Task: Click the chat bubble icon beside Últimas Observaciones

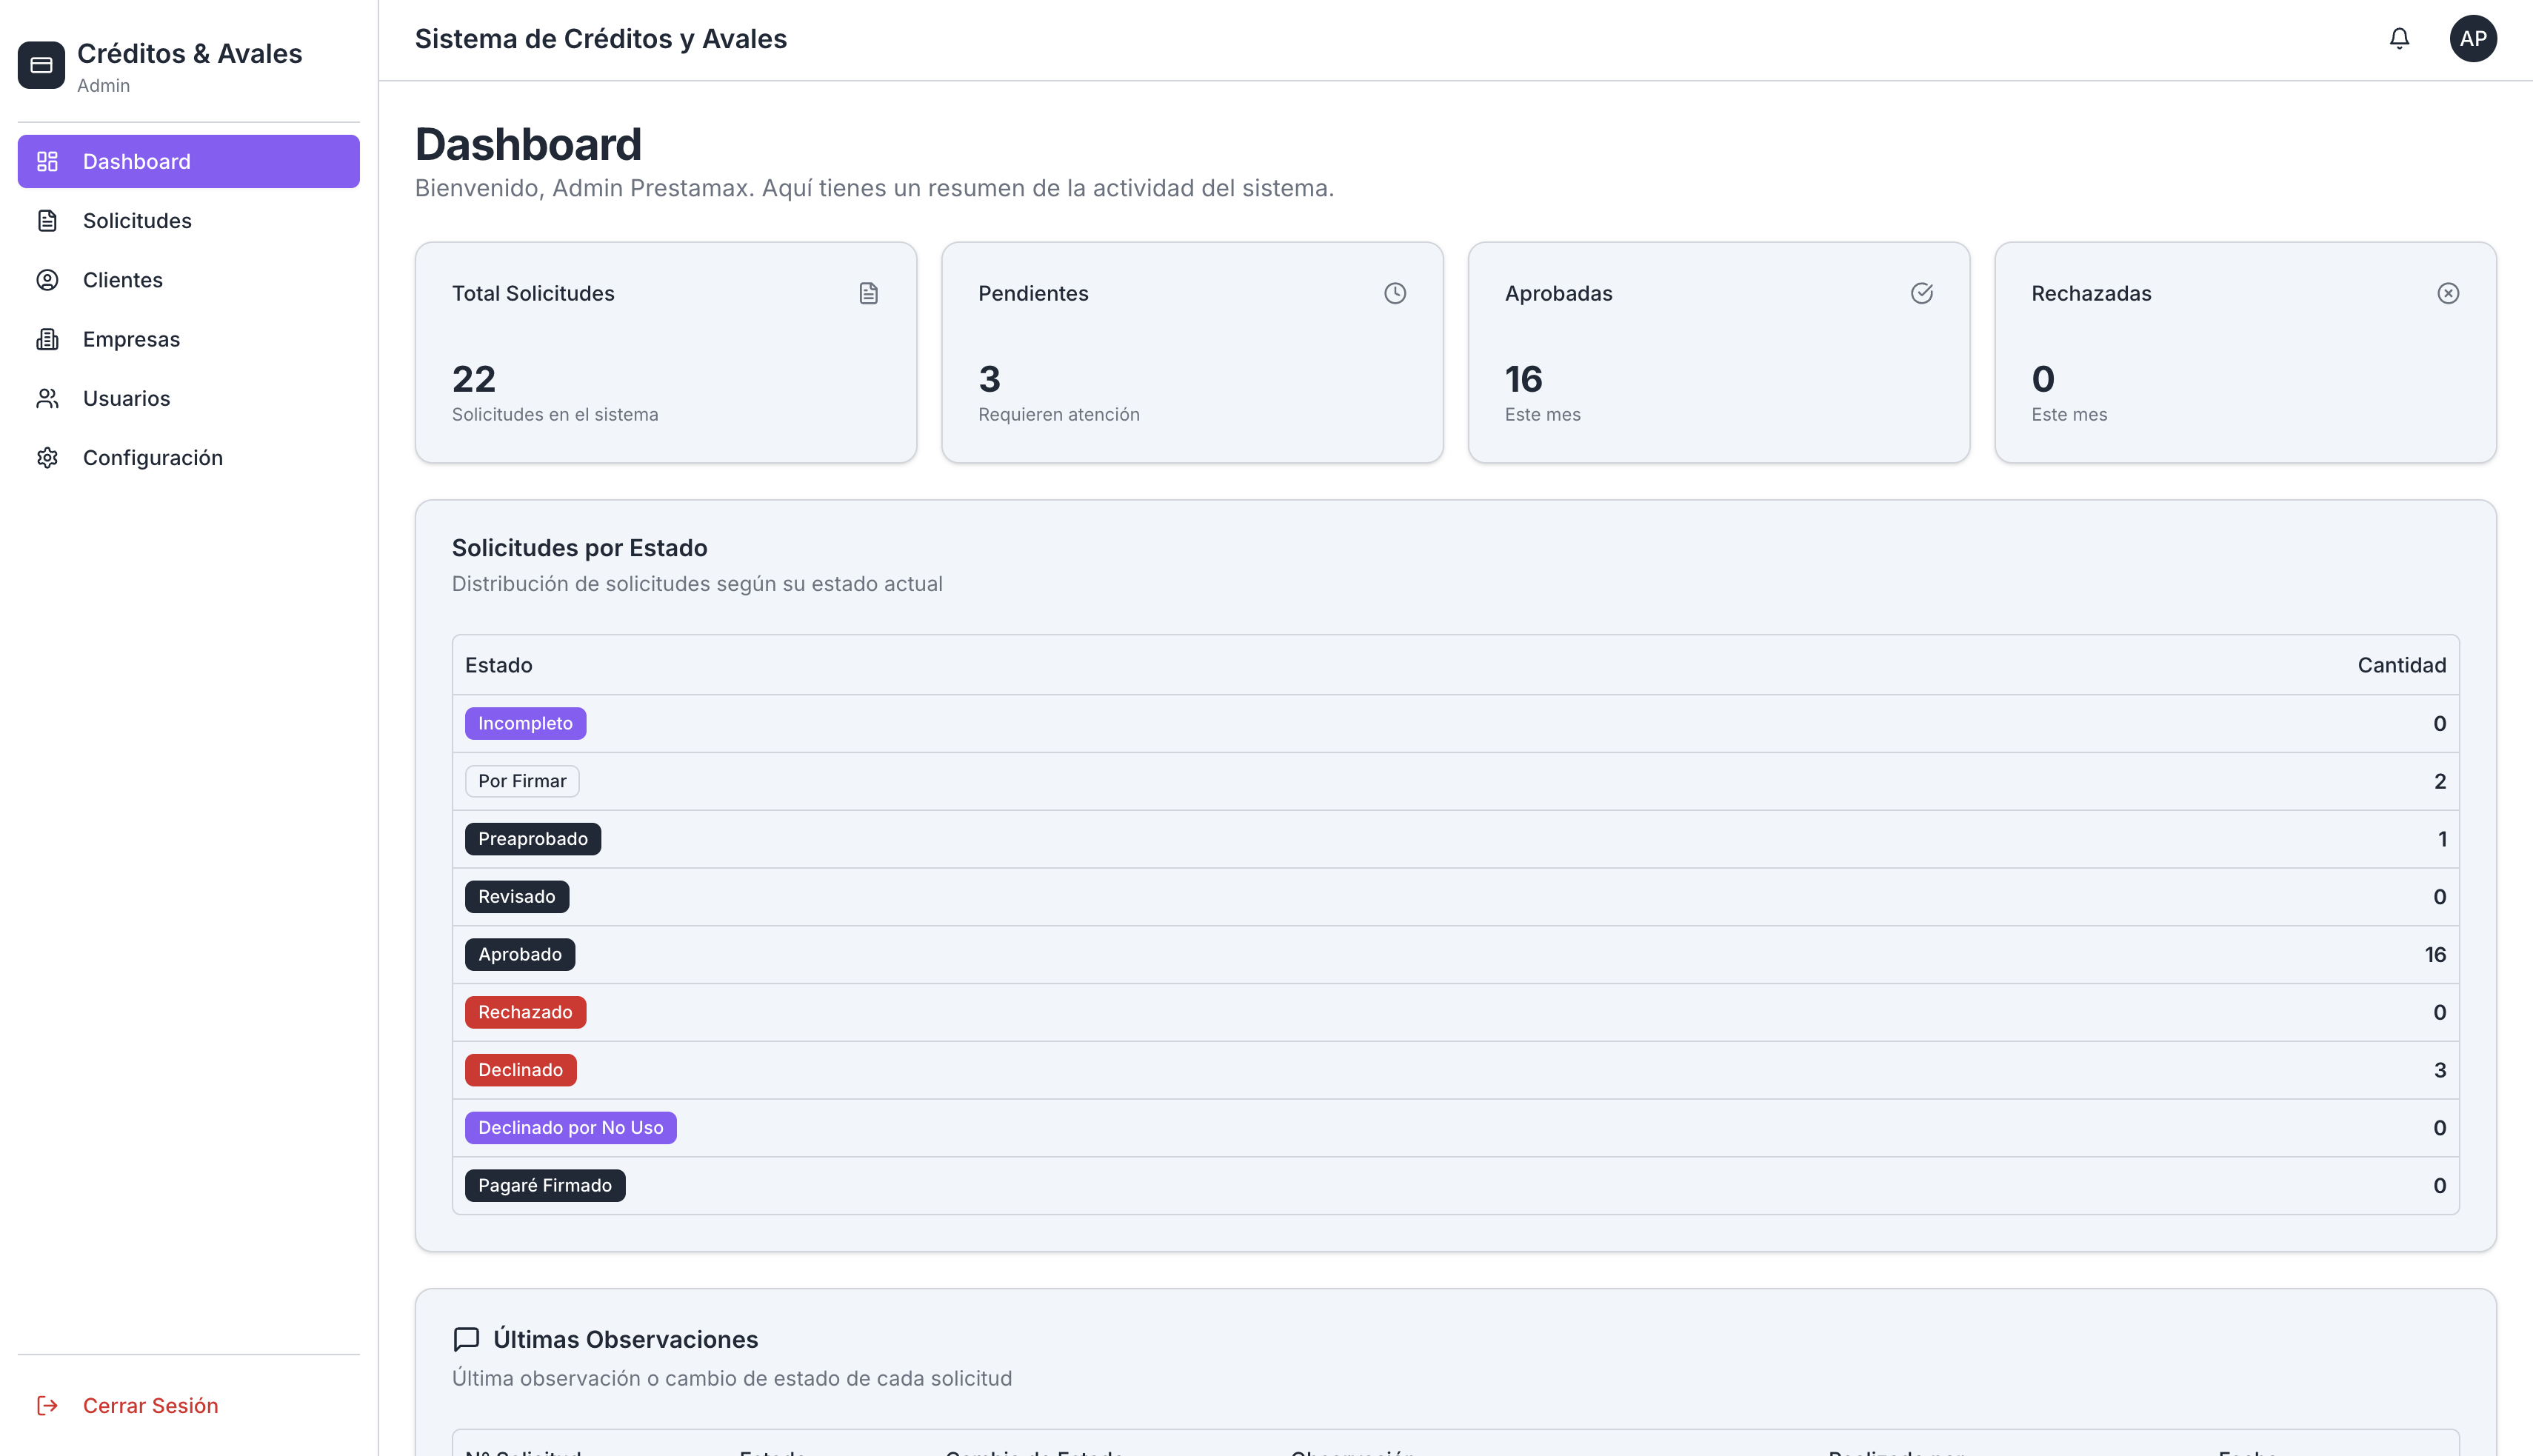Action: point(466,1339)
